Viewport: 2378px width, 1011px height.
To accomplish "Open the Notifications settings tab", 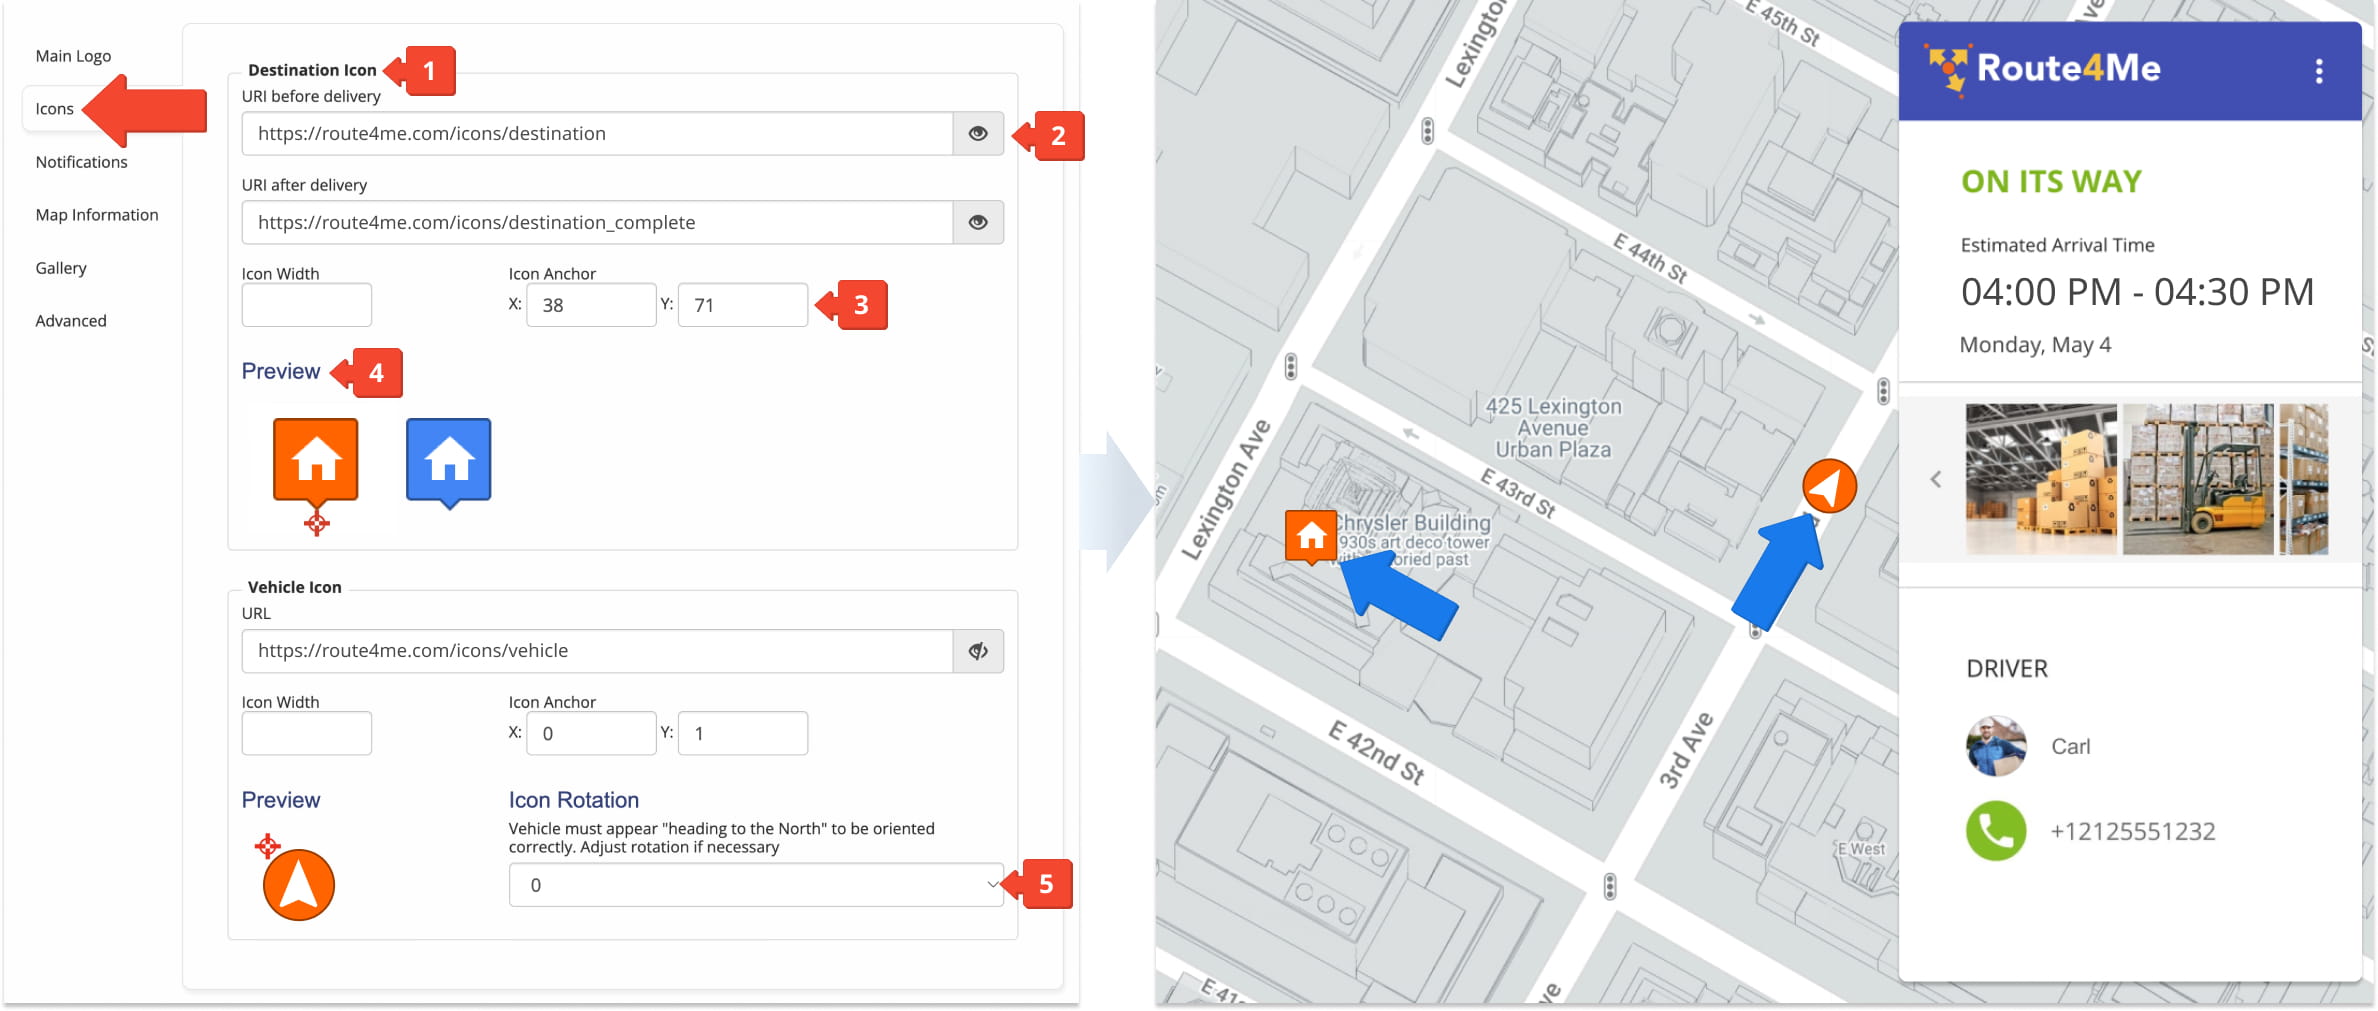I will pyautogui.click(x=82, y=162).
